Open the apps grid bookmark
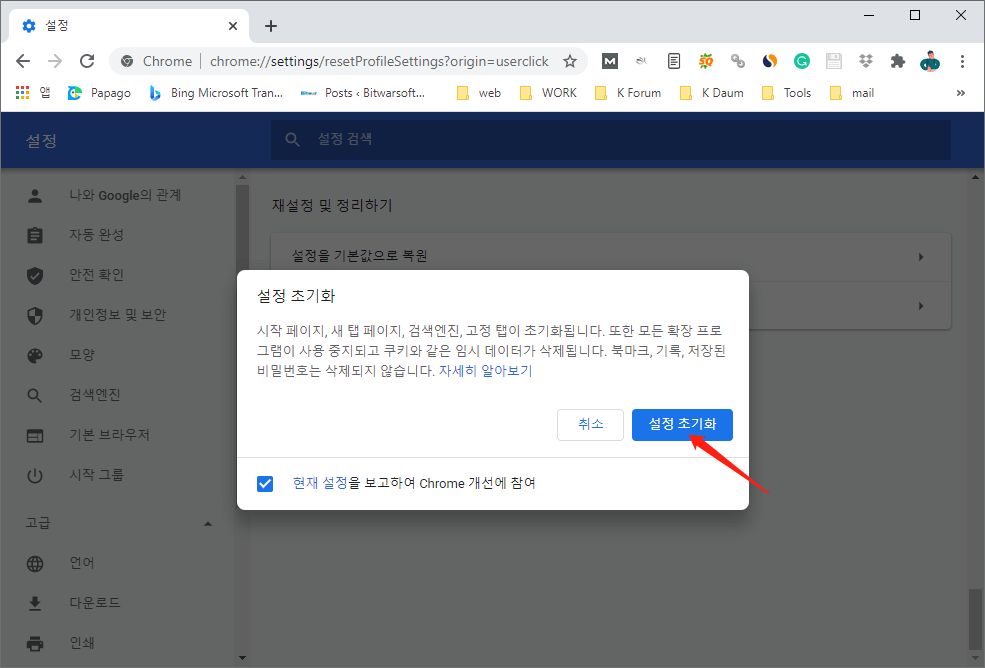Screen dimensions: 985x668 (32, 93)
